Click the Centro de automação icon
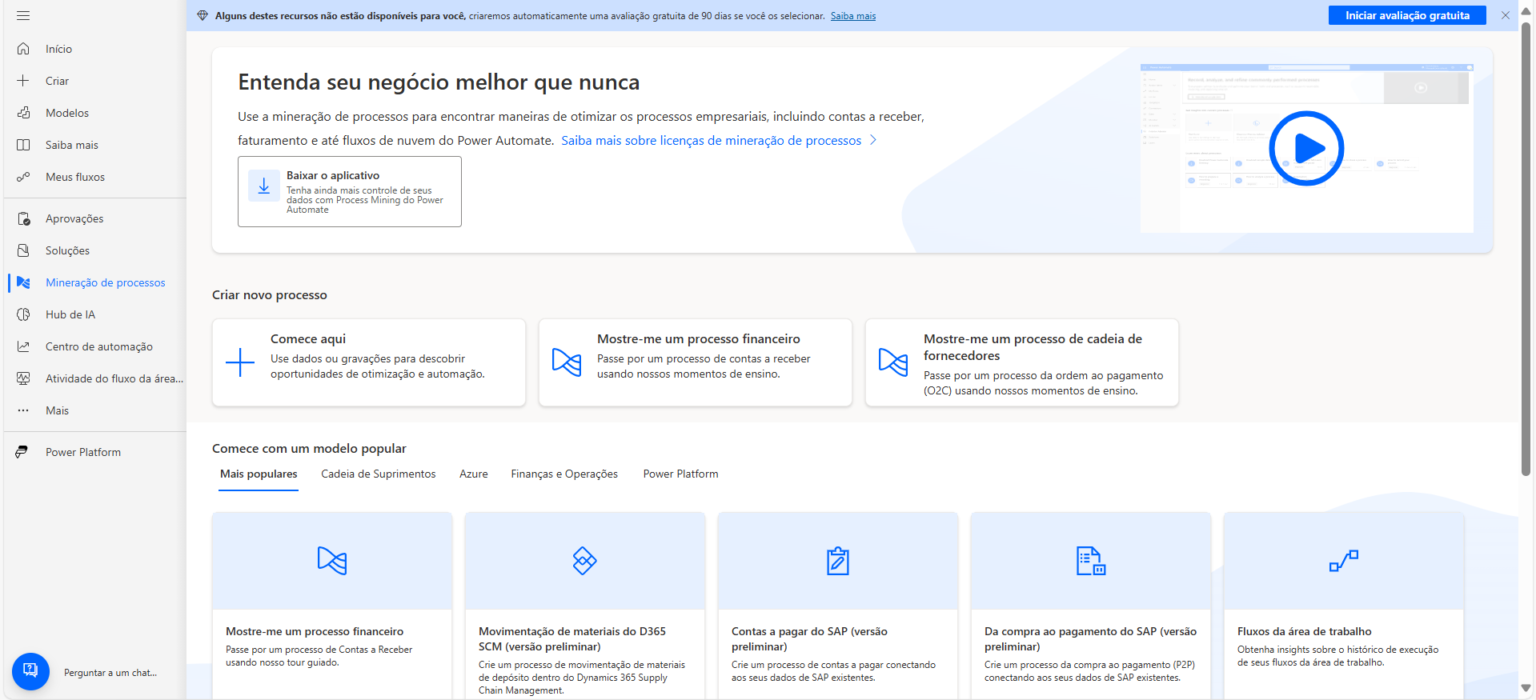 (x=22, y=346)
